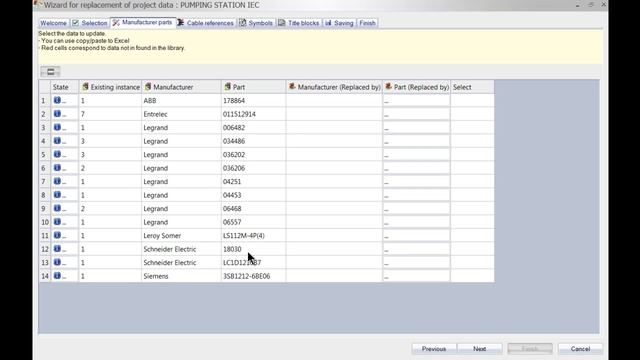Select part number 036206
Viewport: 640px width, 360px height.
253,168
